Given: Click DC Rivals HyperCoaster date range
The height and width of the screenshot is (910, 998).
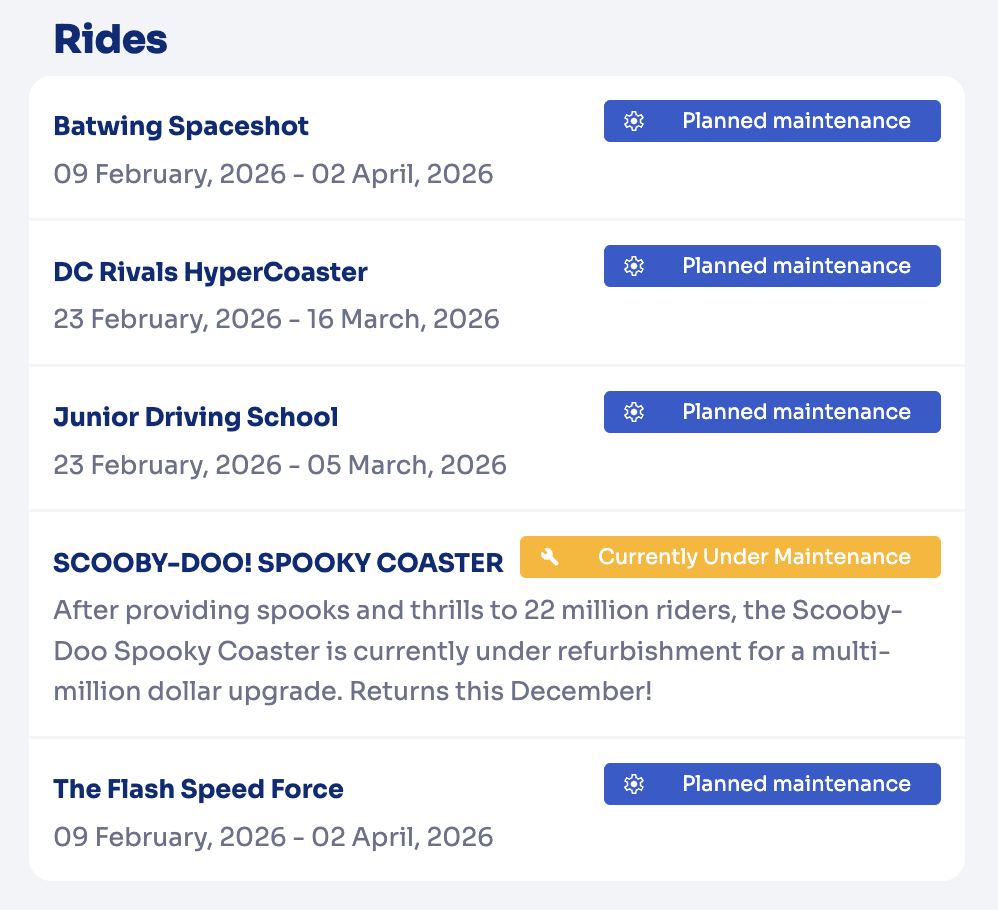Looking at the screenshot, I should (x=276, y=319).
